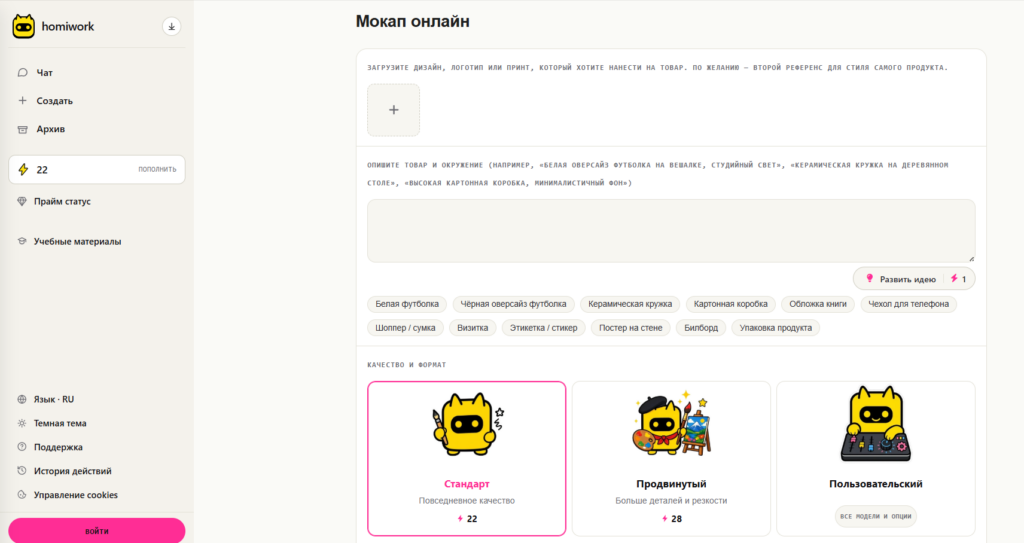Click the homiwork cat logo icon

24,27
